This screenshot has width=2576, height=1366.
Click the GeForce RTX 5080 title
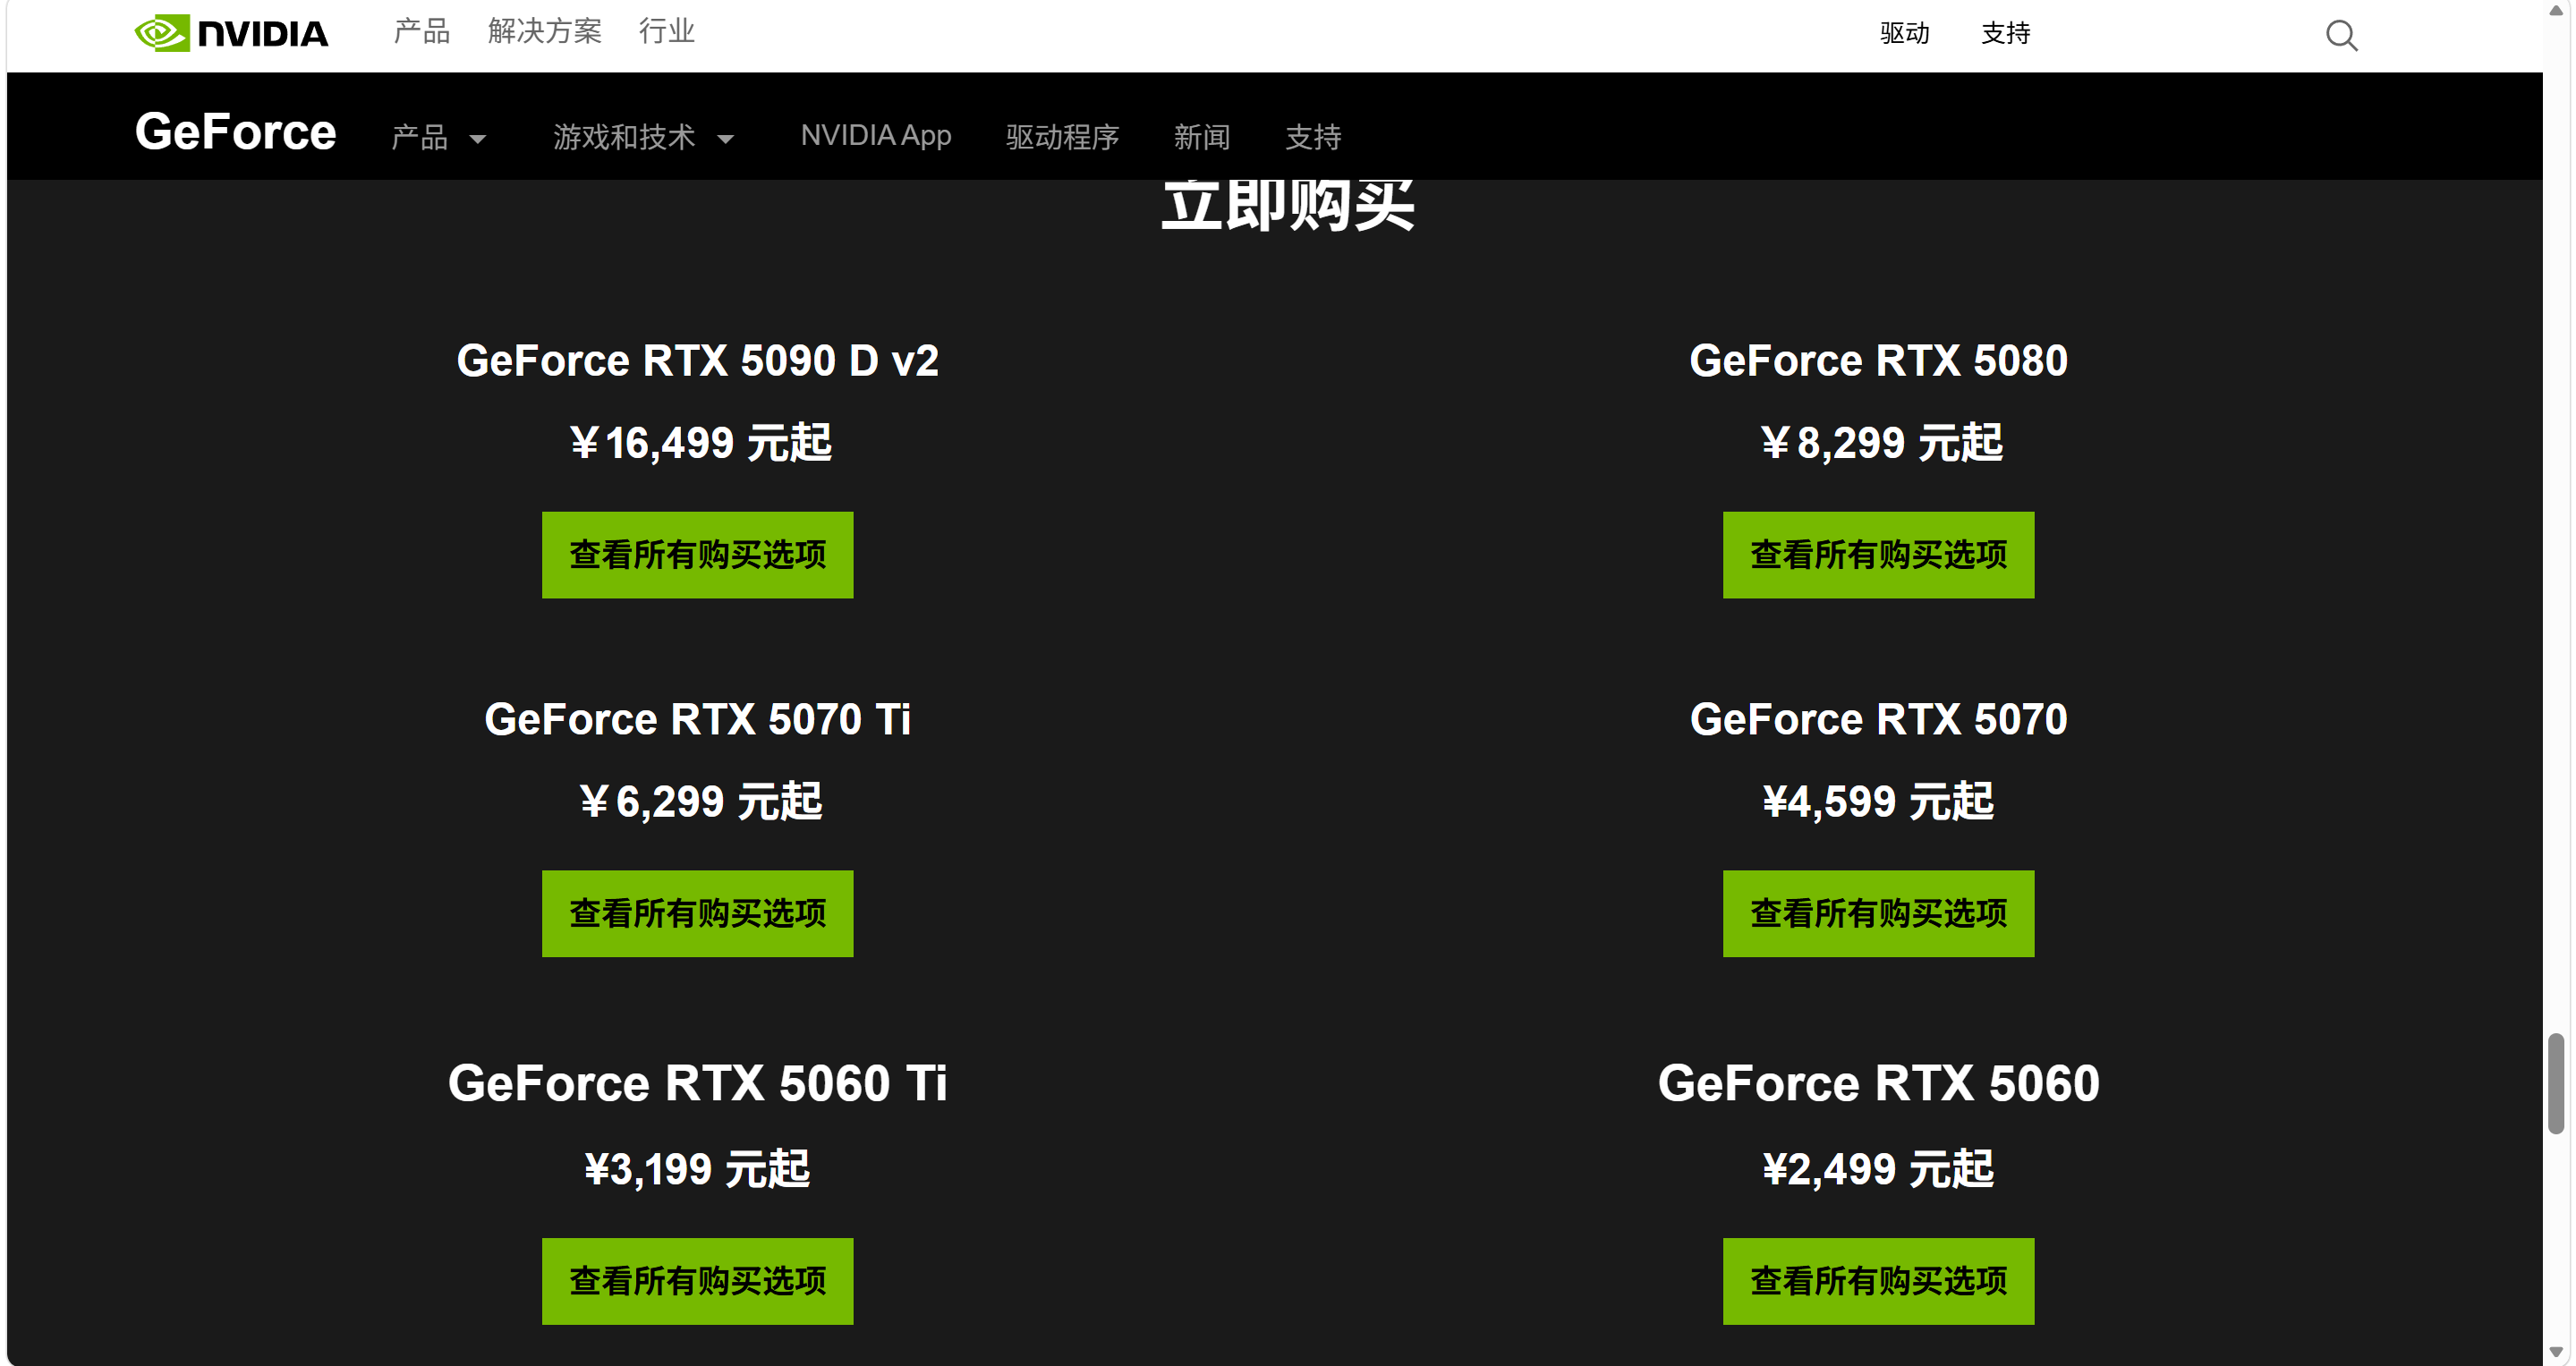(1878, 361)
